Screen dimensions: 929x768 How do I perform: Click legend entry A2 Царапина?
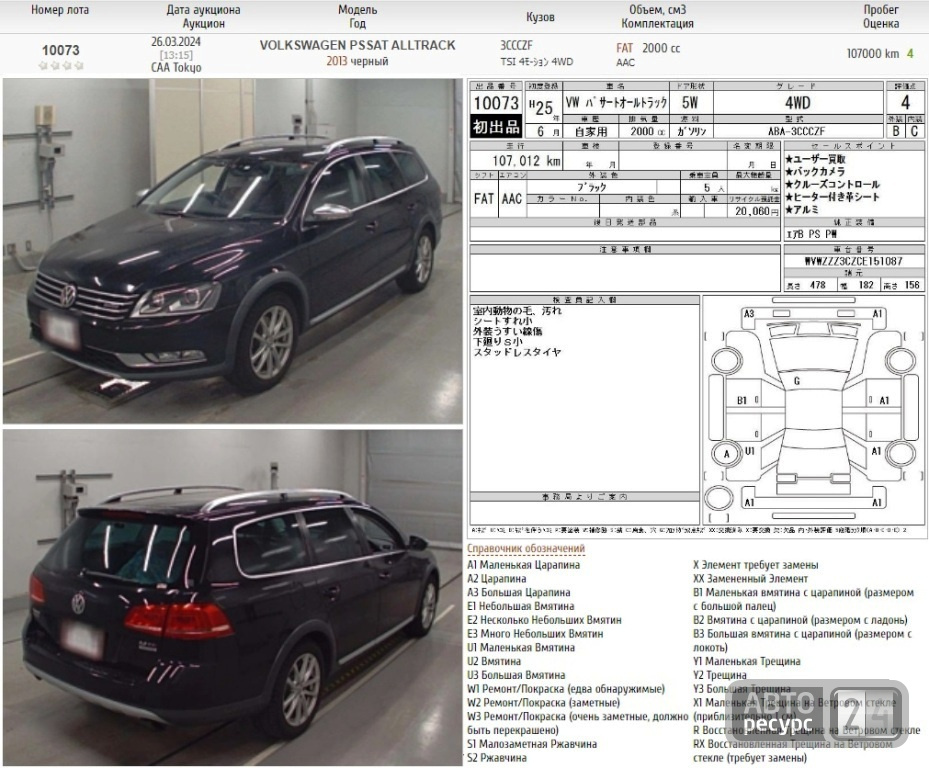[x=496, y=579]
